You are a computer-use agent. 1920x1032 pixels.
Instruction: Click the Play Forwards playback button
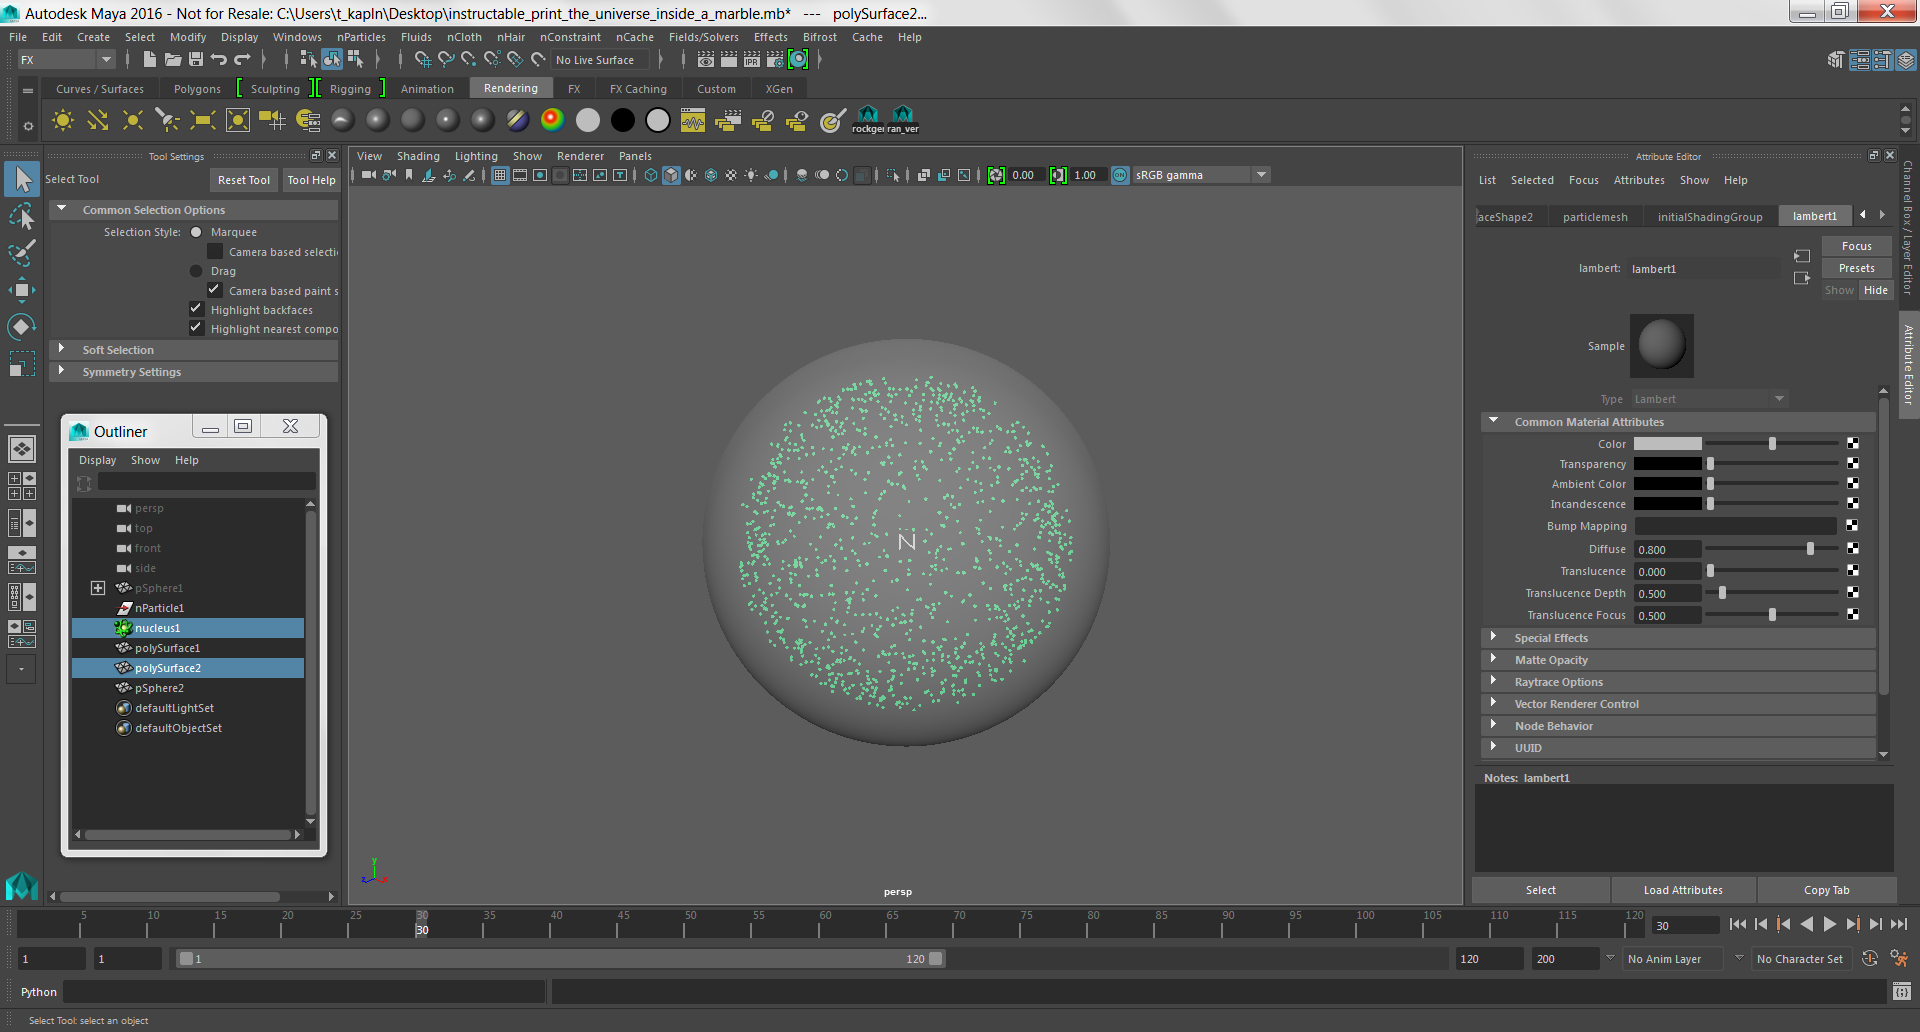[x=1829, y=925]
